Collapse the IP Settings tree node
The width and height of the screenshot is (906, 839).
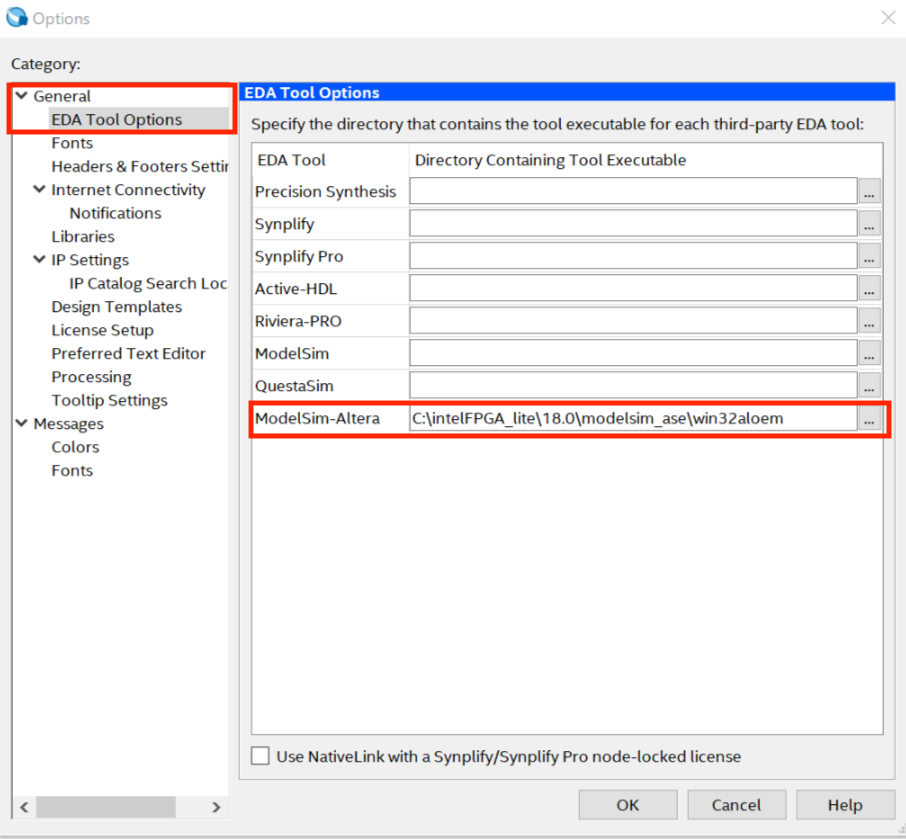point(39,260)
